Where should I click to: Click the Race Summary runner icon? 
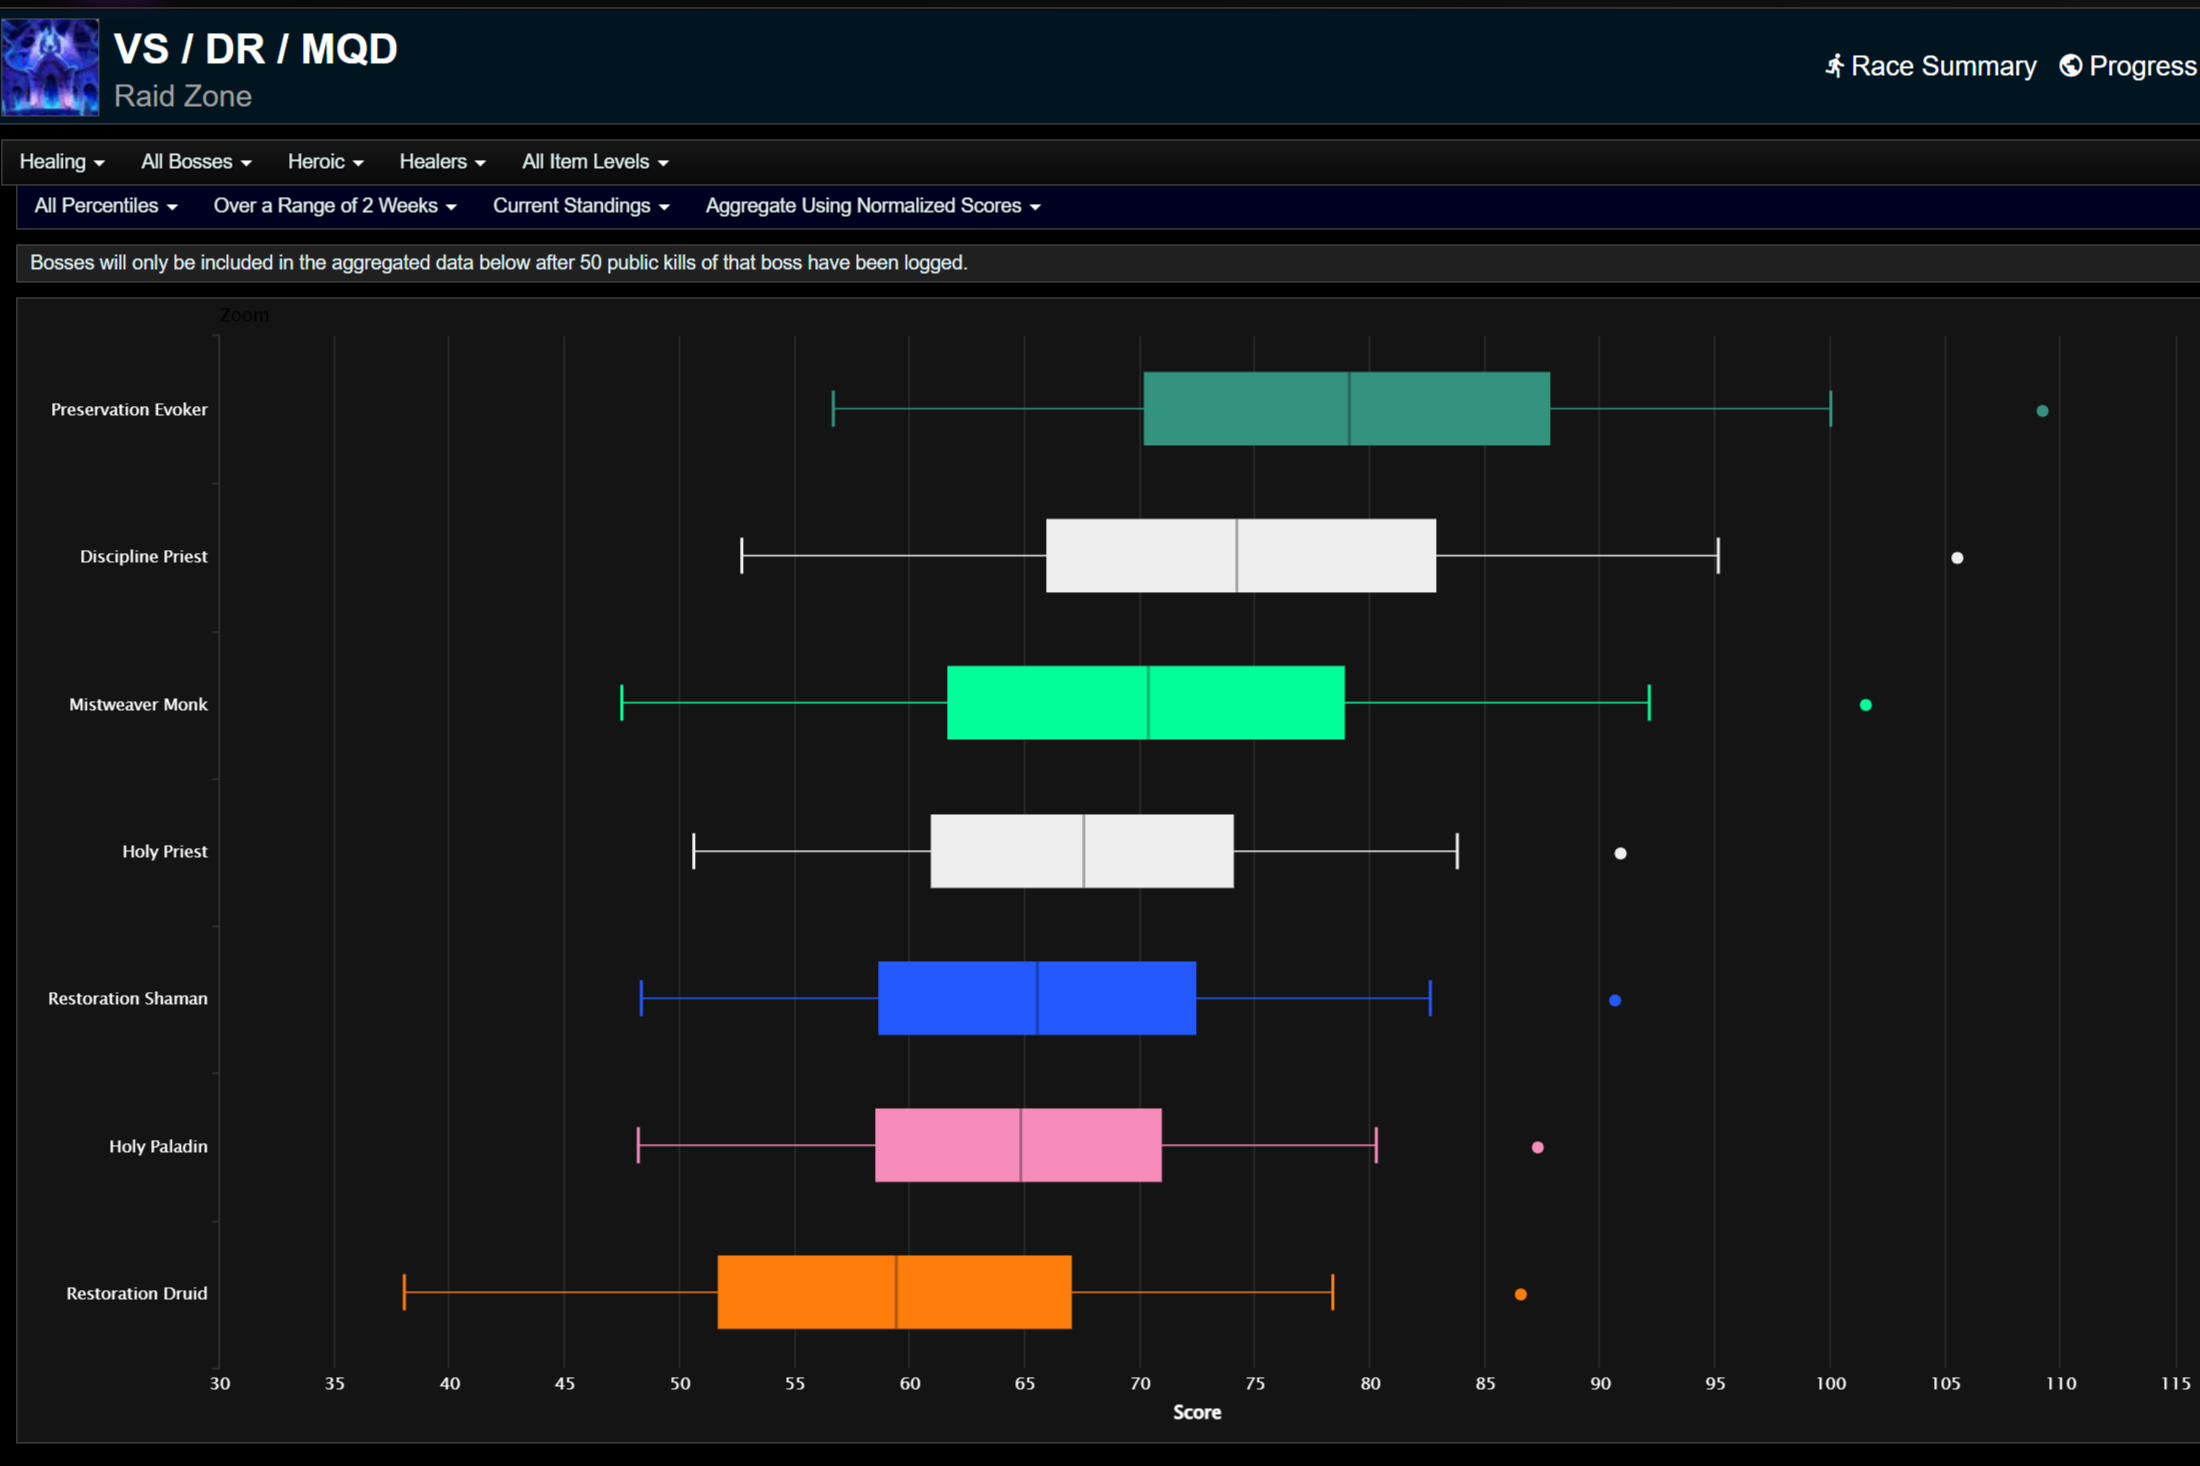click(x=1834, y=66)
